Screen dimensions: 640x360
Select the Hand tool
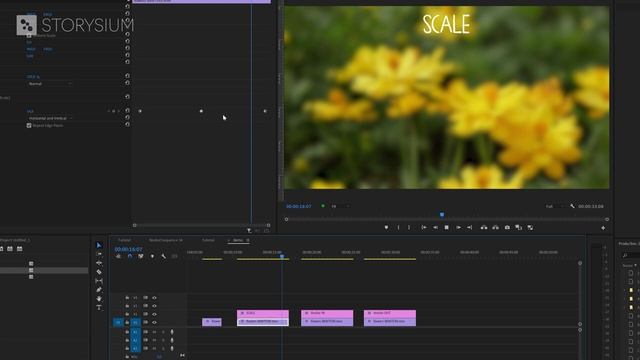(99, 299)
